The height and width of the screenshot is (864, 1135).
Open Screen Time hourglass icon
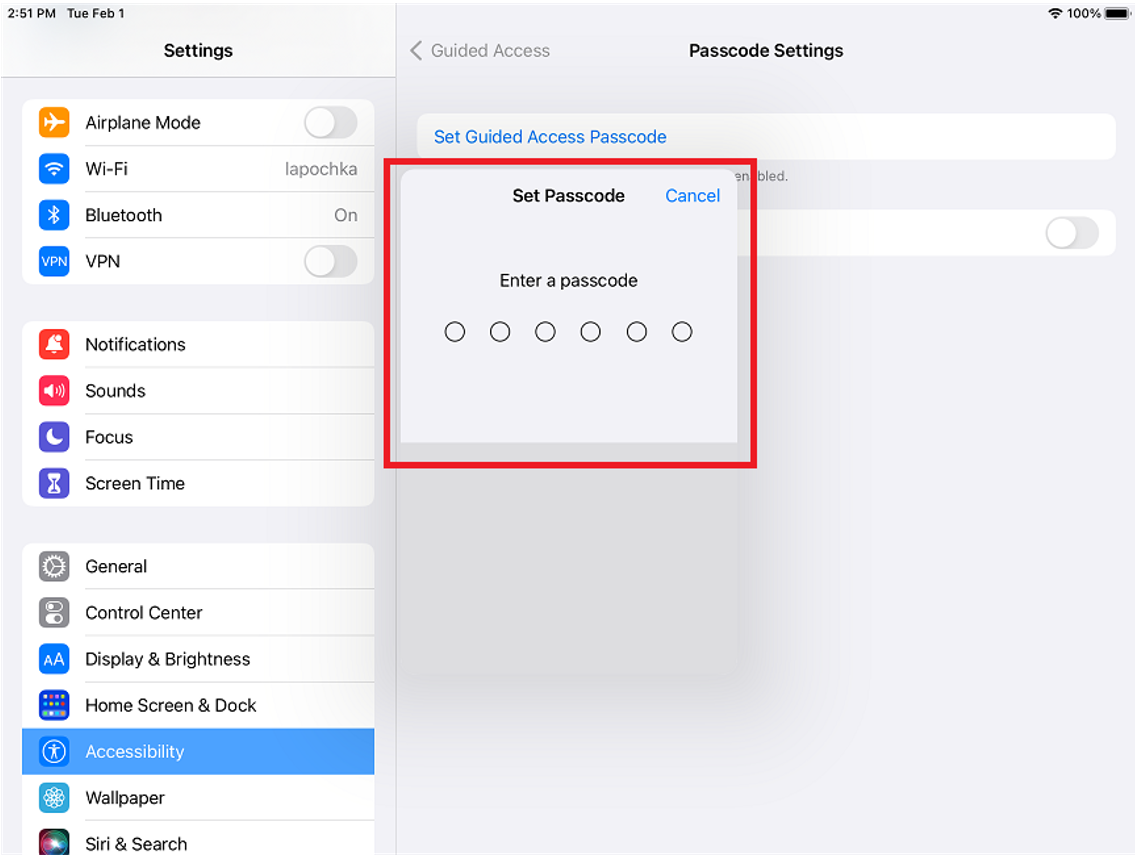54,483
